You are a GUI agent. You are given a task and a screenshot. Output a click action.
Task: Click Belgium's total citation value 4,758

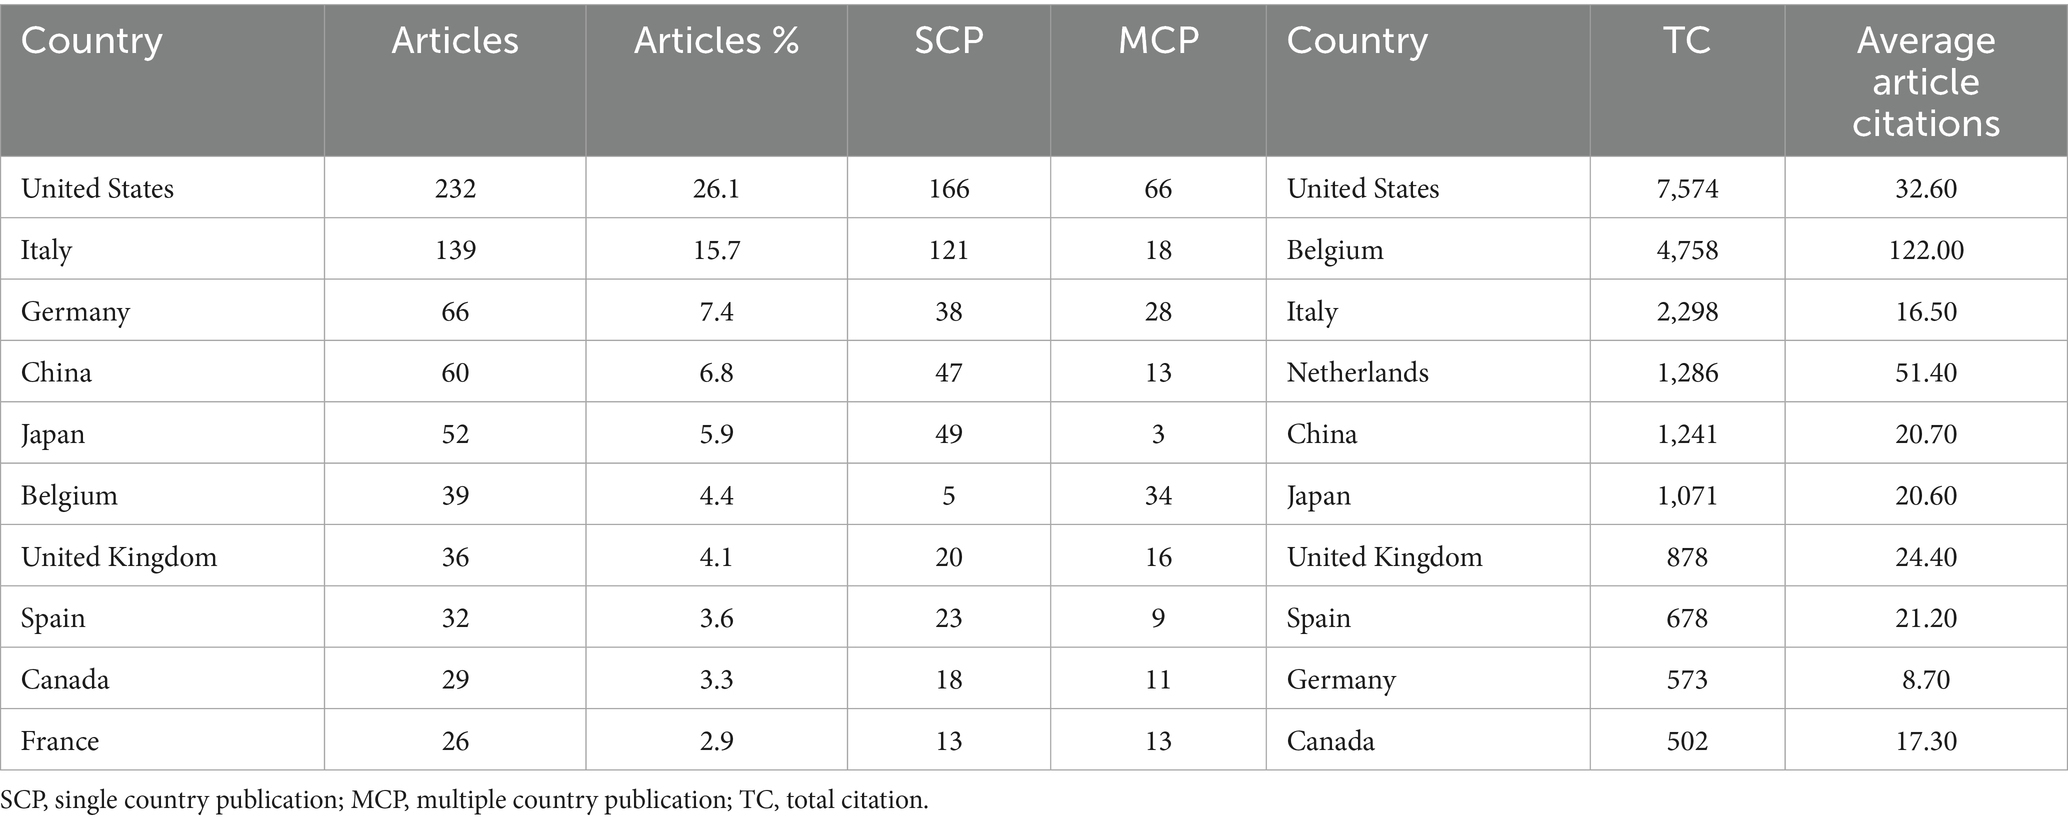tap(1687, 250)
